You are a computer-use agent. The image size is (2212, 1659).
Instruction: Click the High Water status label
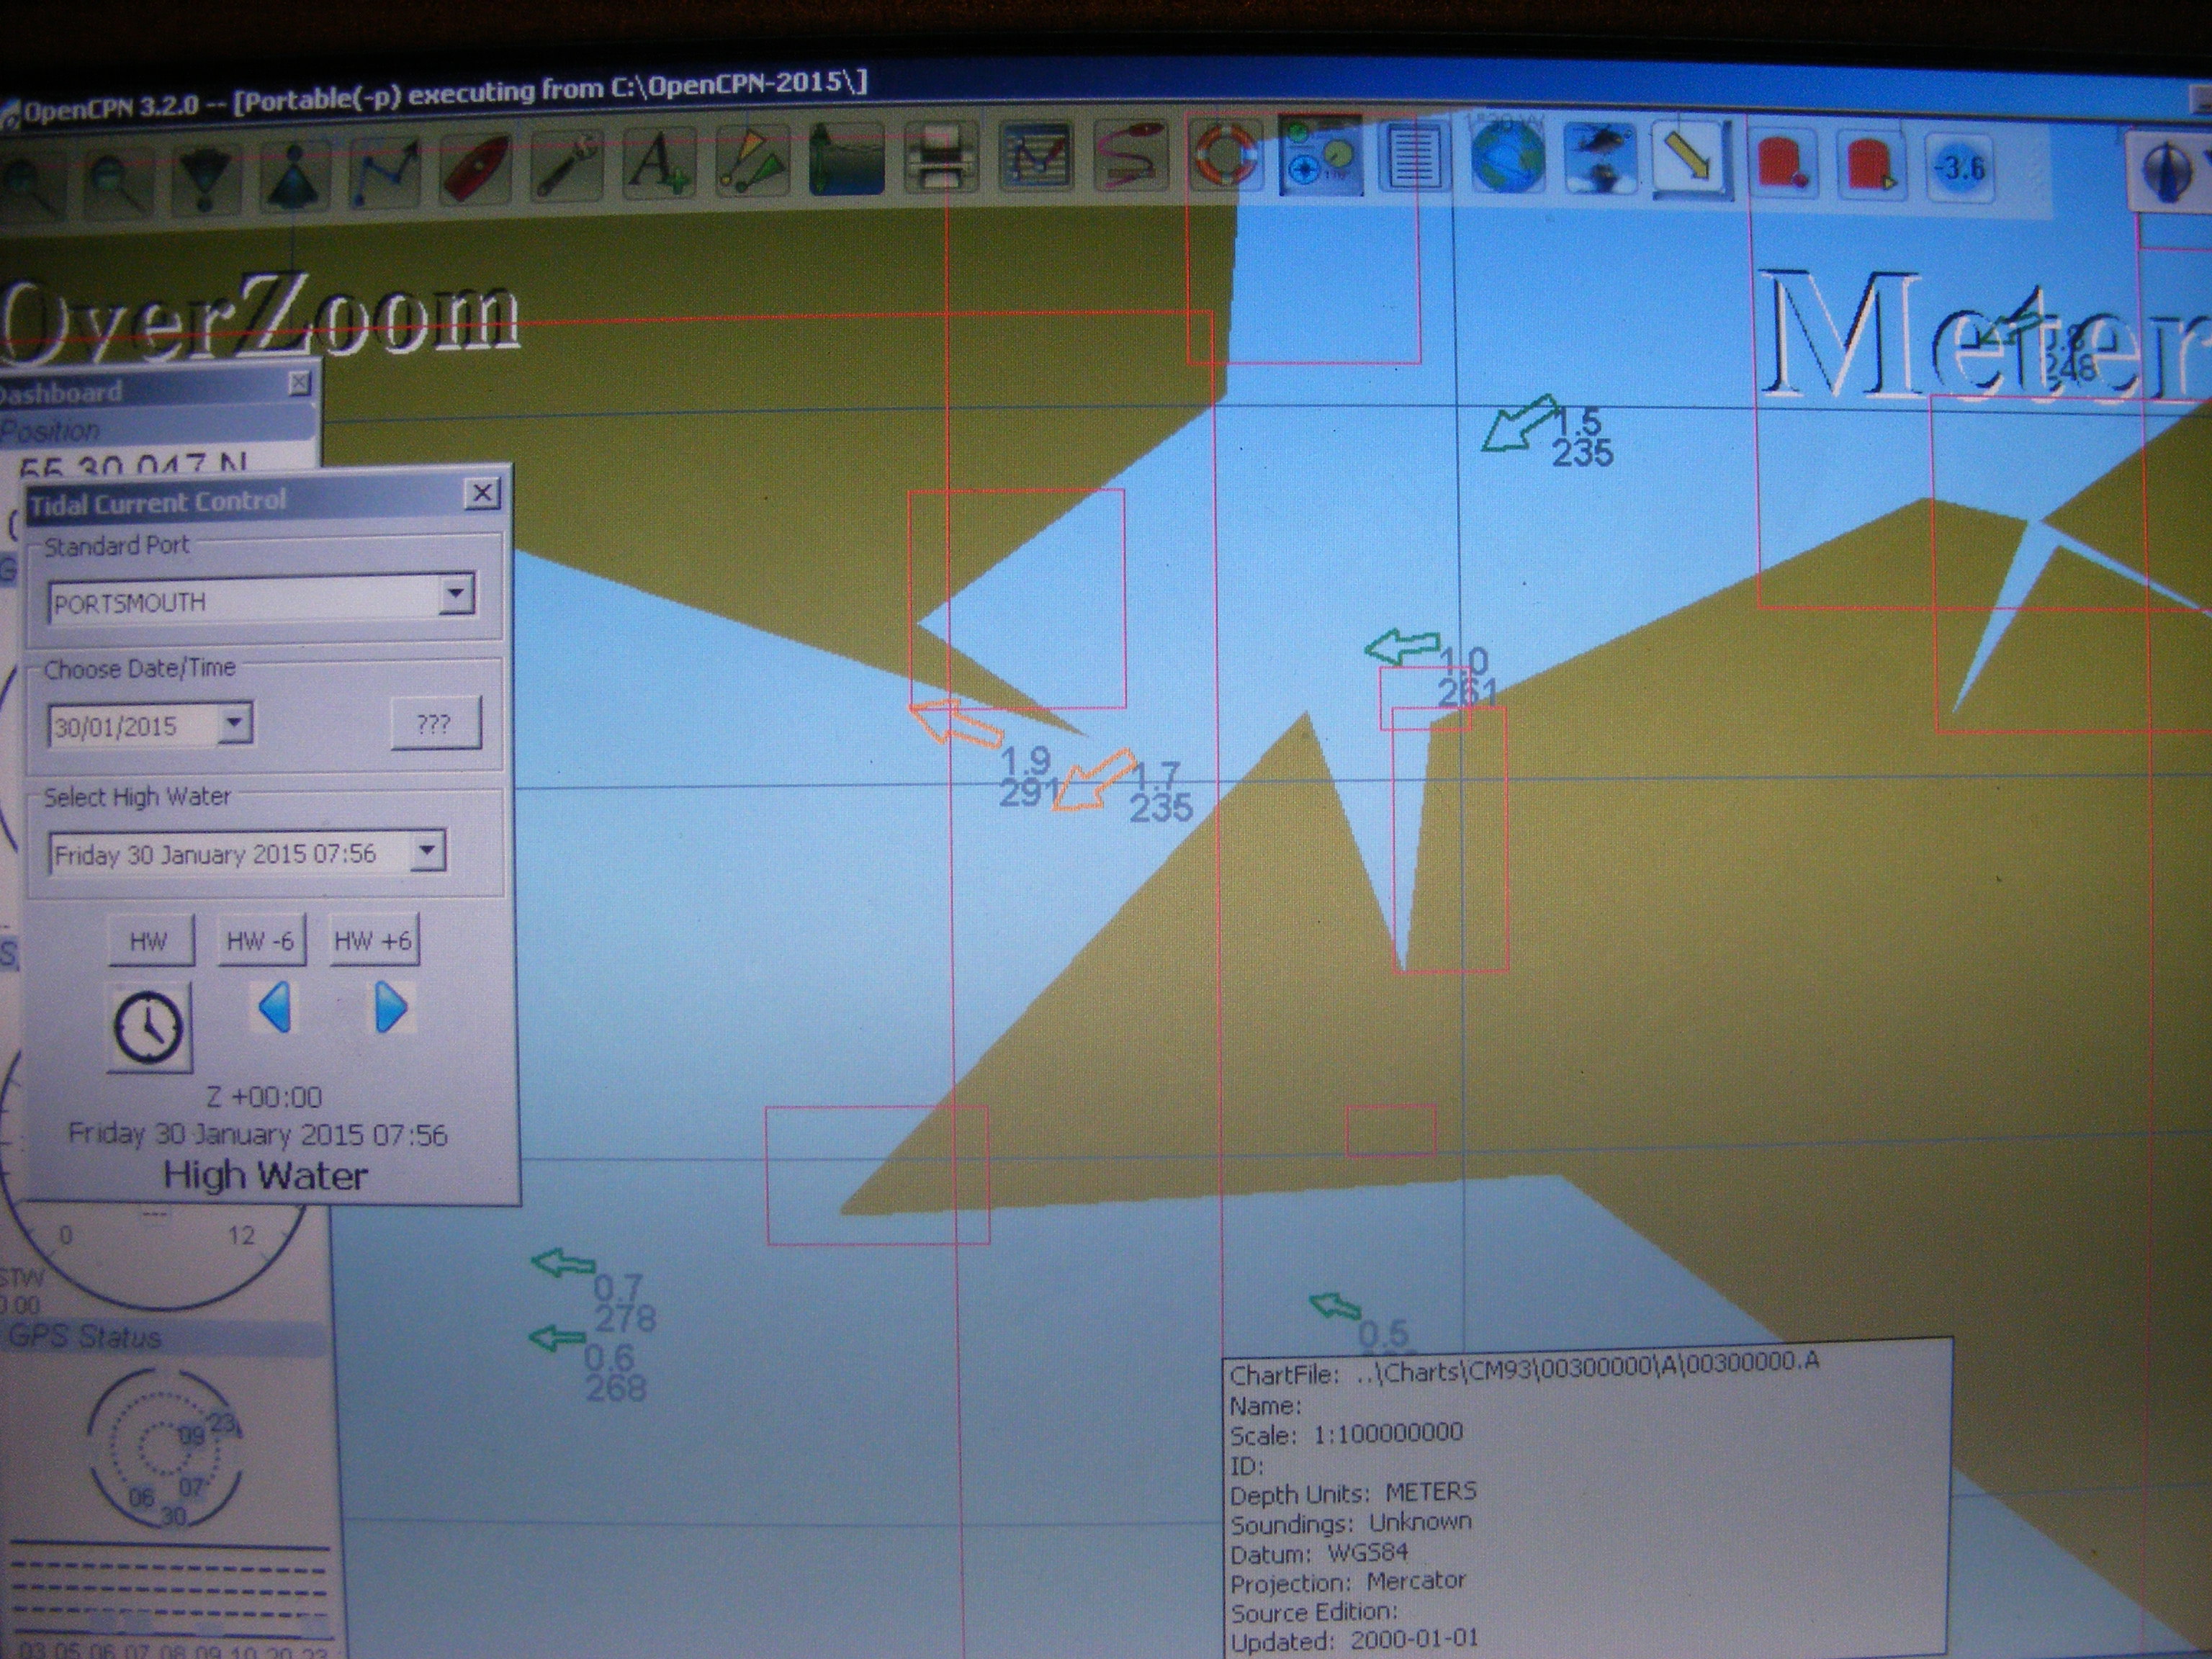click(266, 1175)
